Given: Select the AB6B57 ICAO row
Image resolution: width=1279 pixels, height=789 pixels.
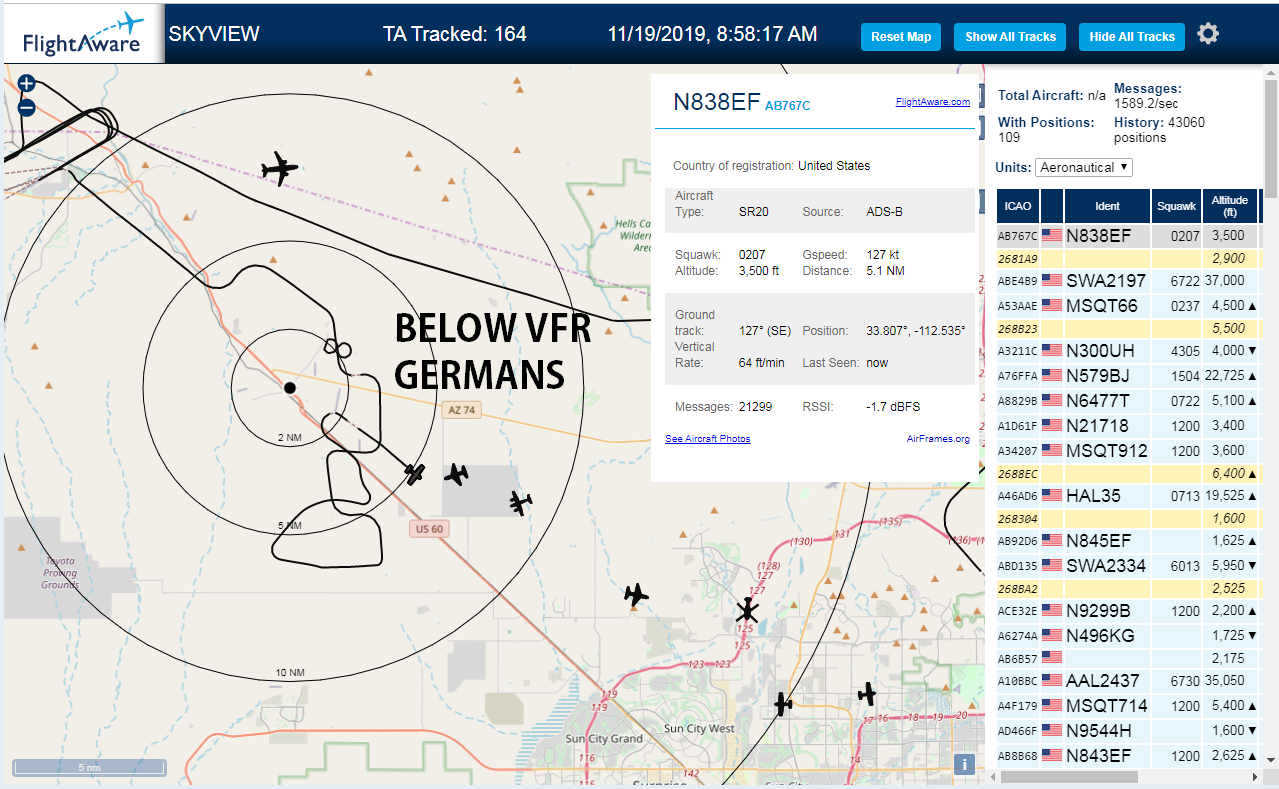Looking at the screenshot, I should (x=1128, y=659).
